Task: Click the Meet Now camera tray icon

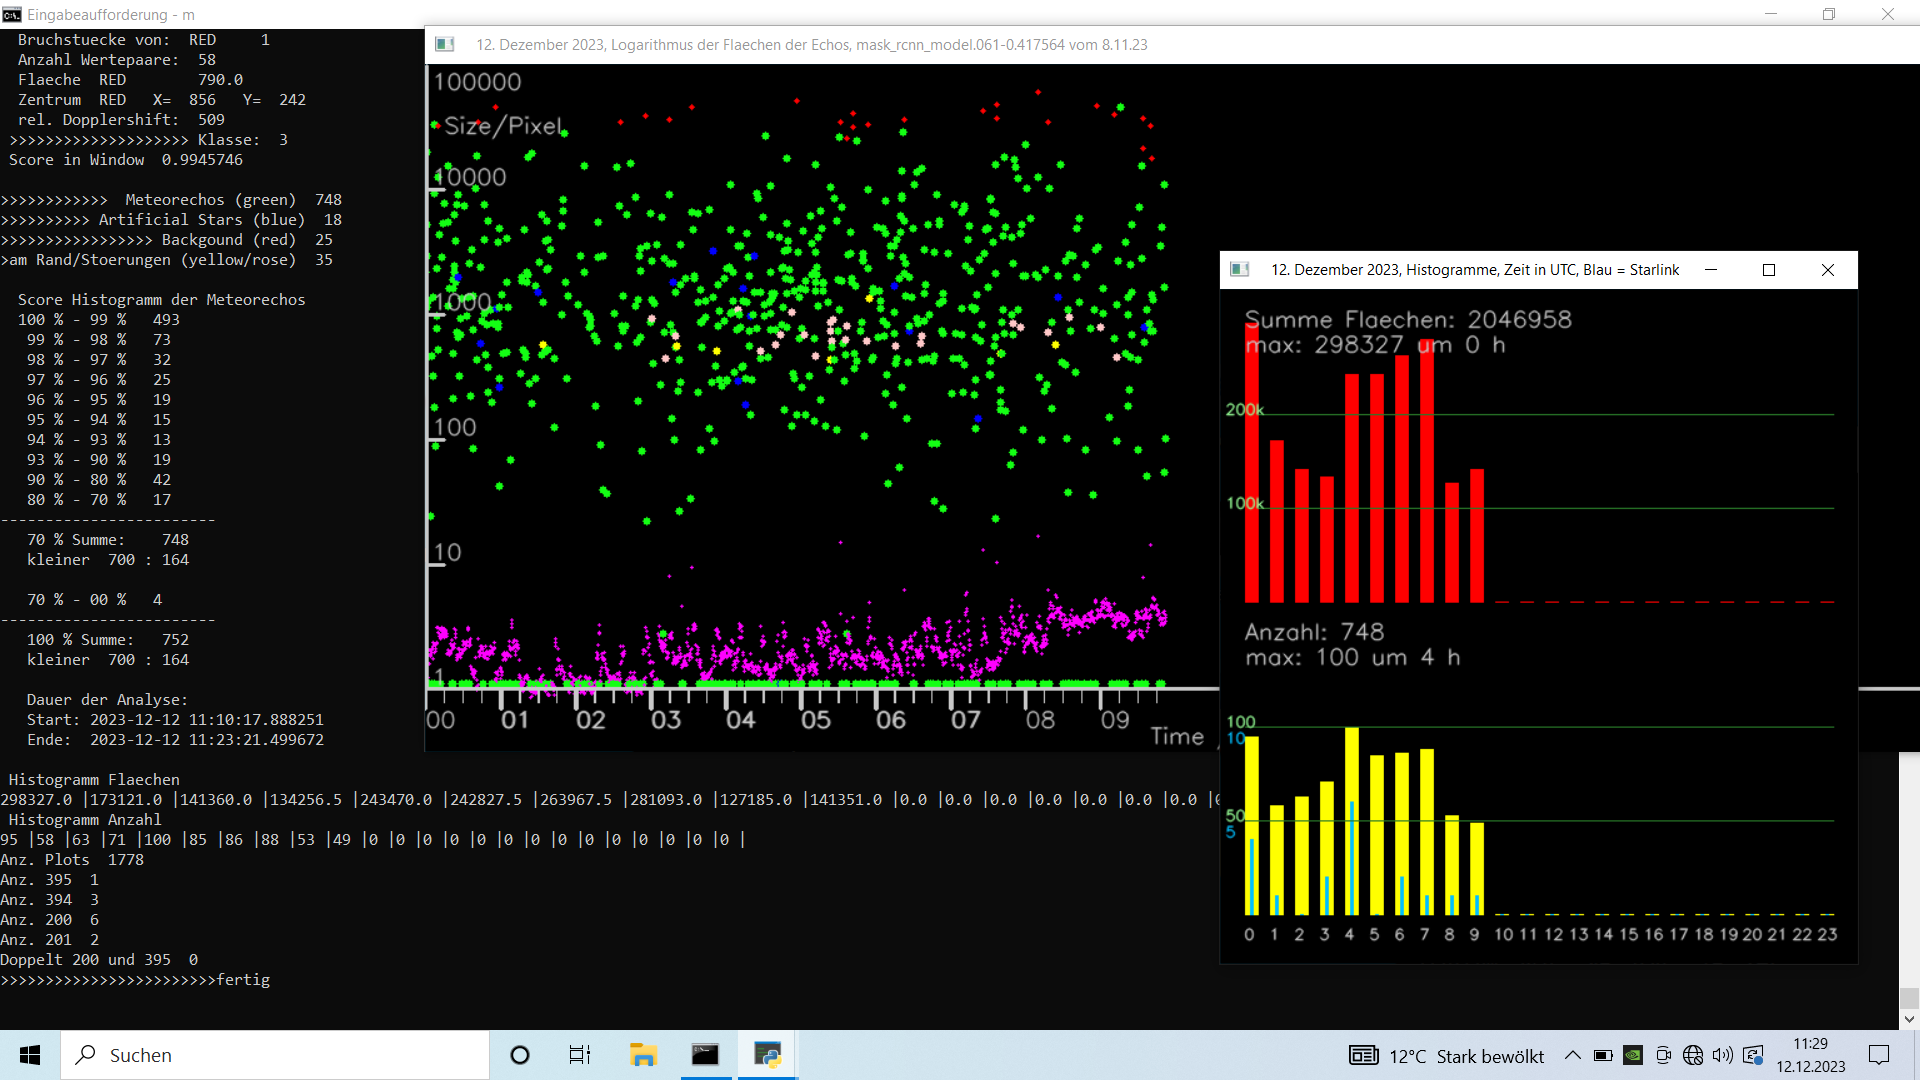Action: (x=1663, y=1055)
